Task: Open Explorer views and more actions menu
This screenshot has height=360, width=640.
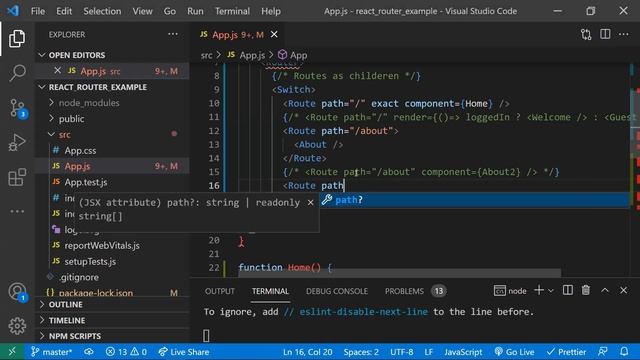Action: pos(173,34)
